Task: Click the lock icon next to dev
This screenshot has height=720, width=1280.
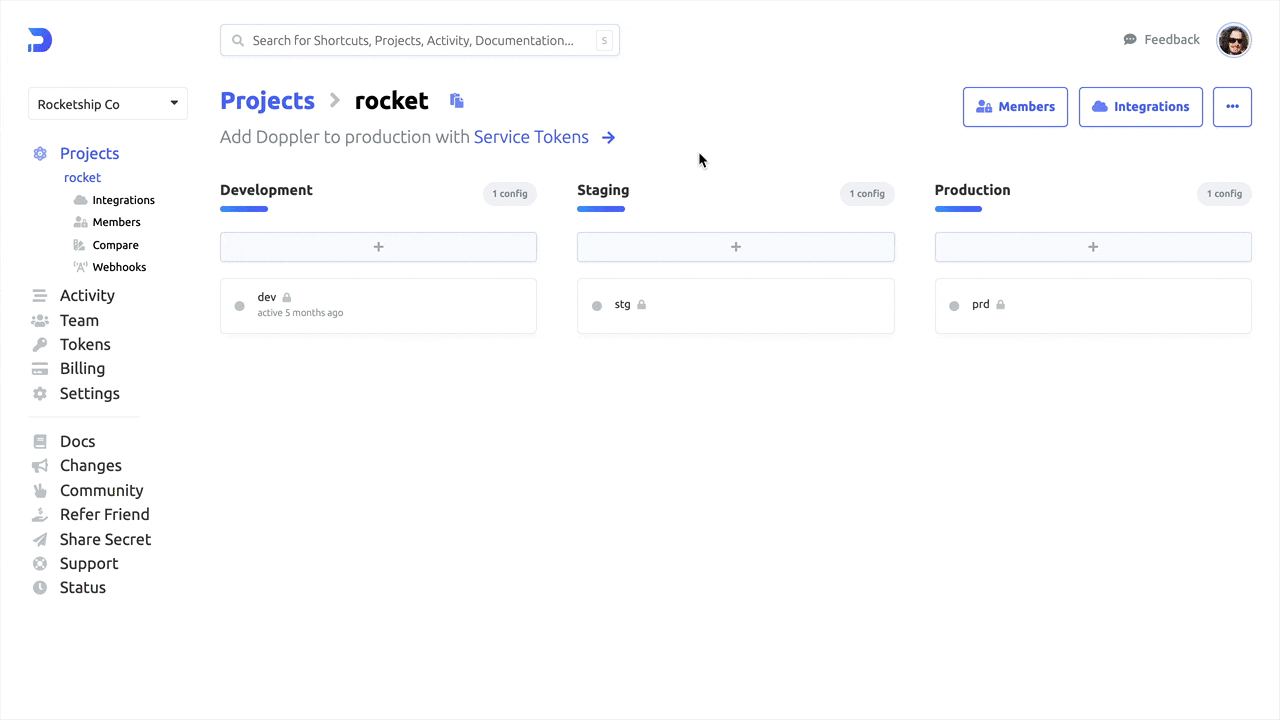Action: pos(287,297)
